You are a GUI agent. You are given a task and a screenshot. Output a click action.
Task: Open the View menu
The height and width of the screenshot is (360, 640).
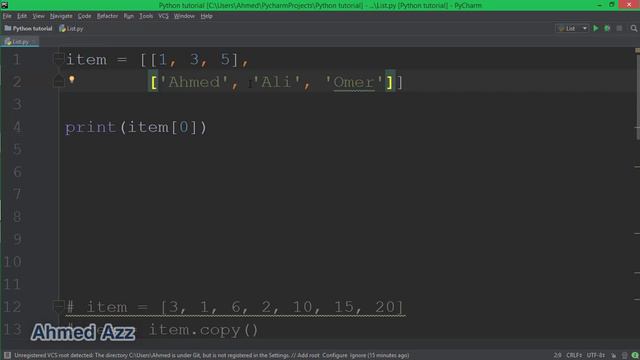tap(38, 16)
